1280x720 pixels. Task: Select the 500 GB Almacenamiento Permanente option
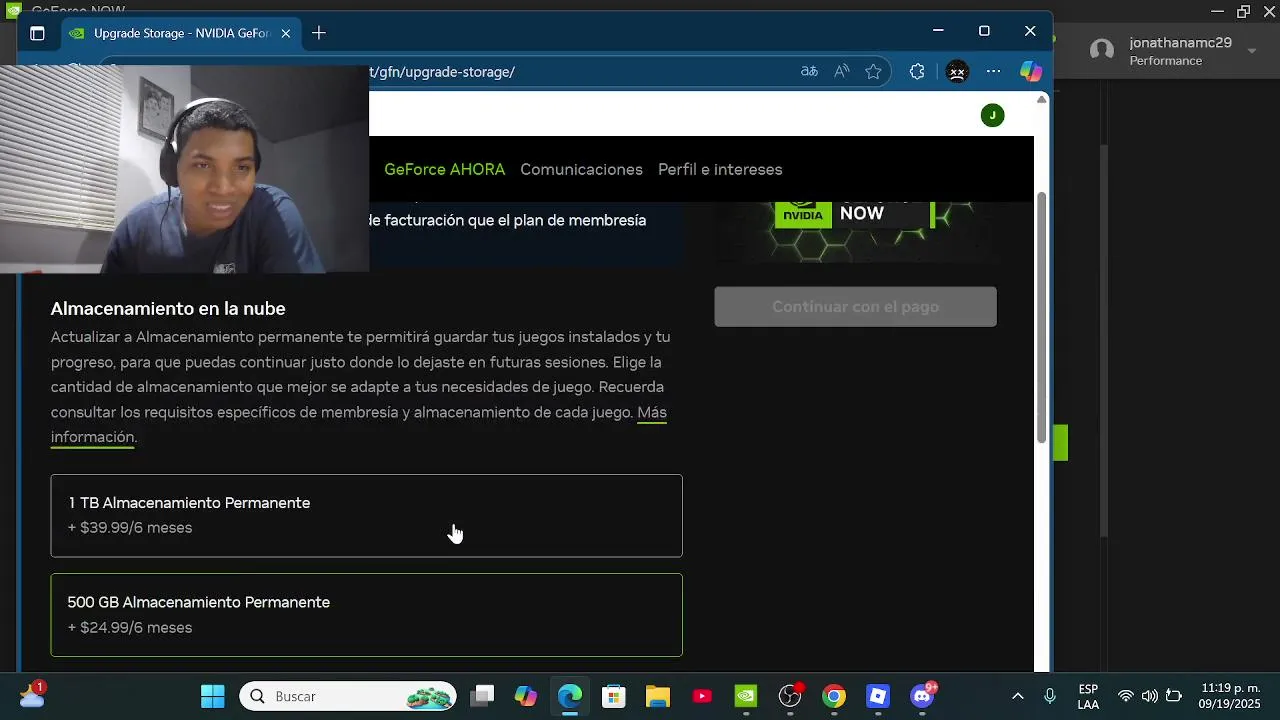pos(366,615)
